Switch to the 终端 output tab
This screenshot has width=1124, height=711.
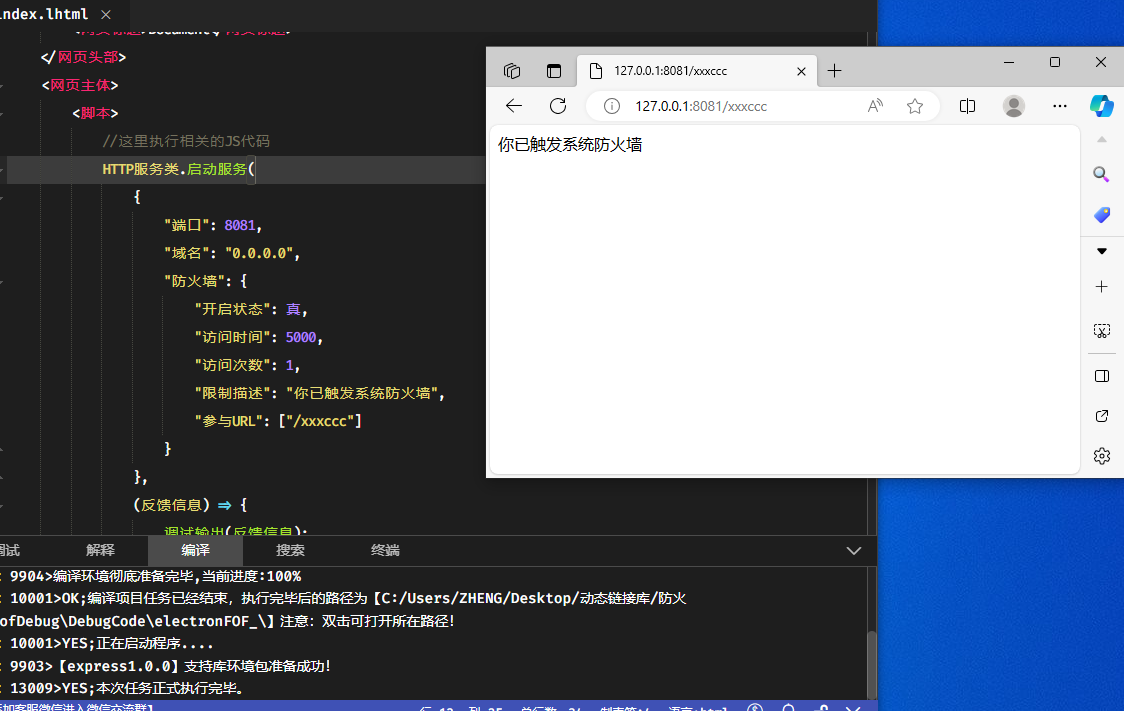[x=385, y=550]
